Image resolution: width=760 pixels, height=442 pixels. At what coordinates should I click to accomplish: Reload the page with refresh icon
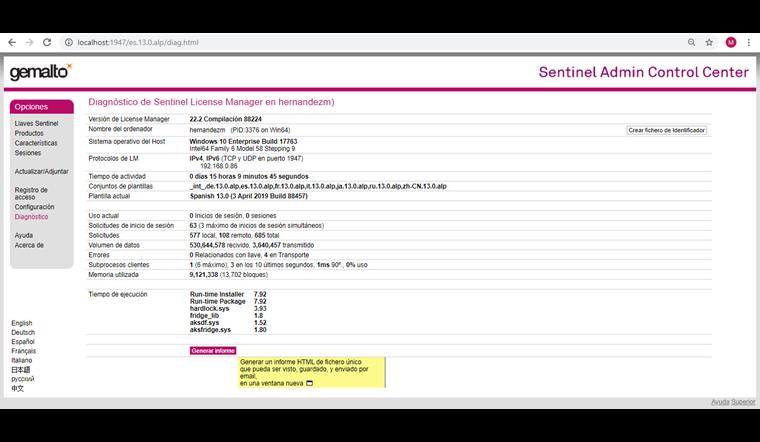(x=47, y=43)
